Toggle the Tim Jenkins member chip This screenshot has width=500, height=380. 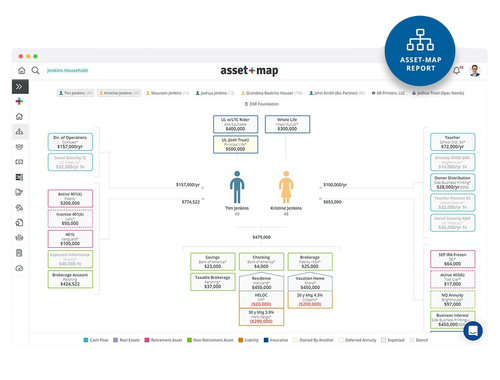(x=75, y=93)
